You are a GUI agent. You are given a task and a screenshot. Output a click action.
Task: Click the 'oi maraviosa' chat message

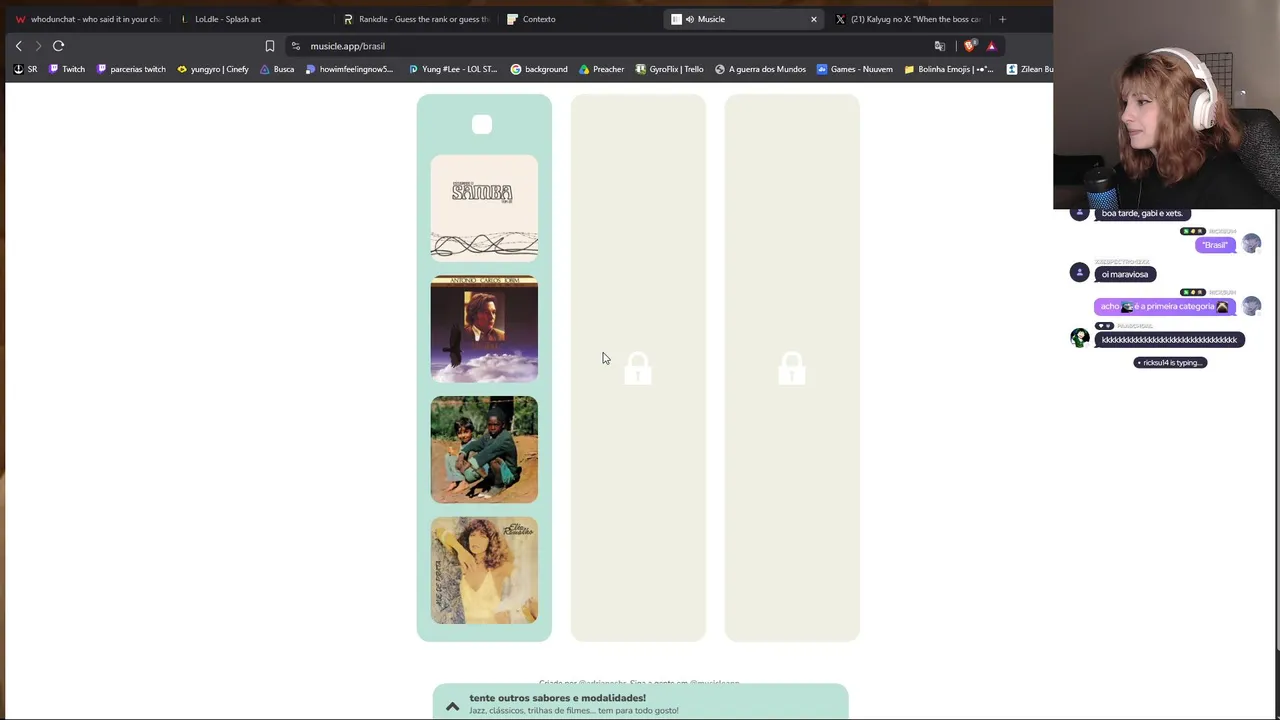(1125, 274)
